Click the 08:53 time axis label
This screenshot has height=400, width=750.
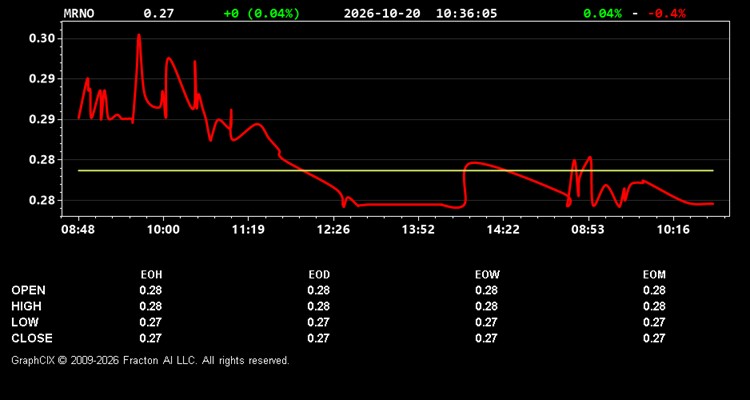tap(588, 230)
